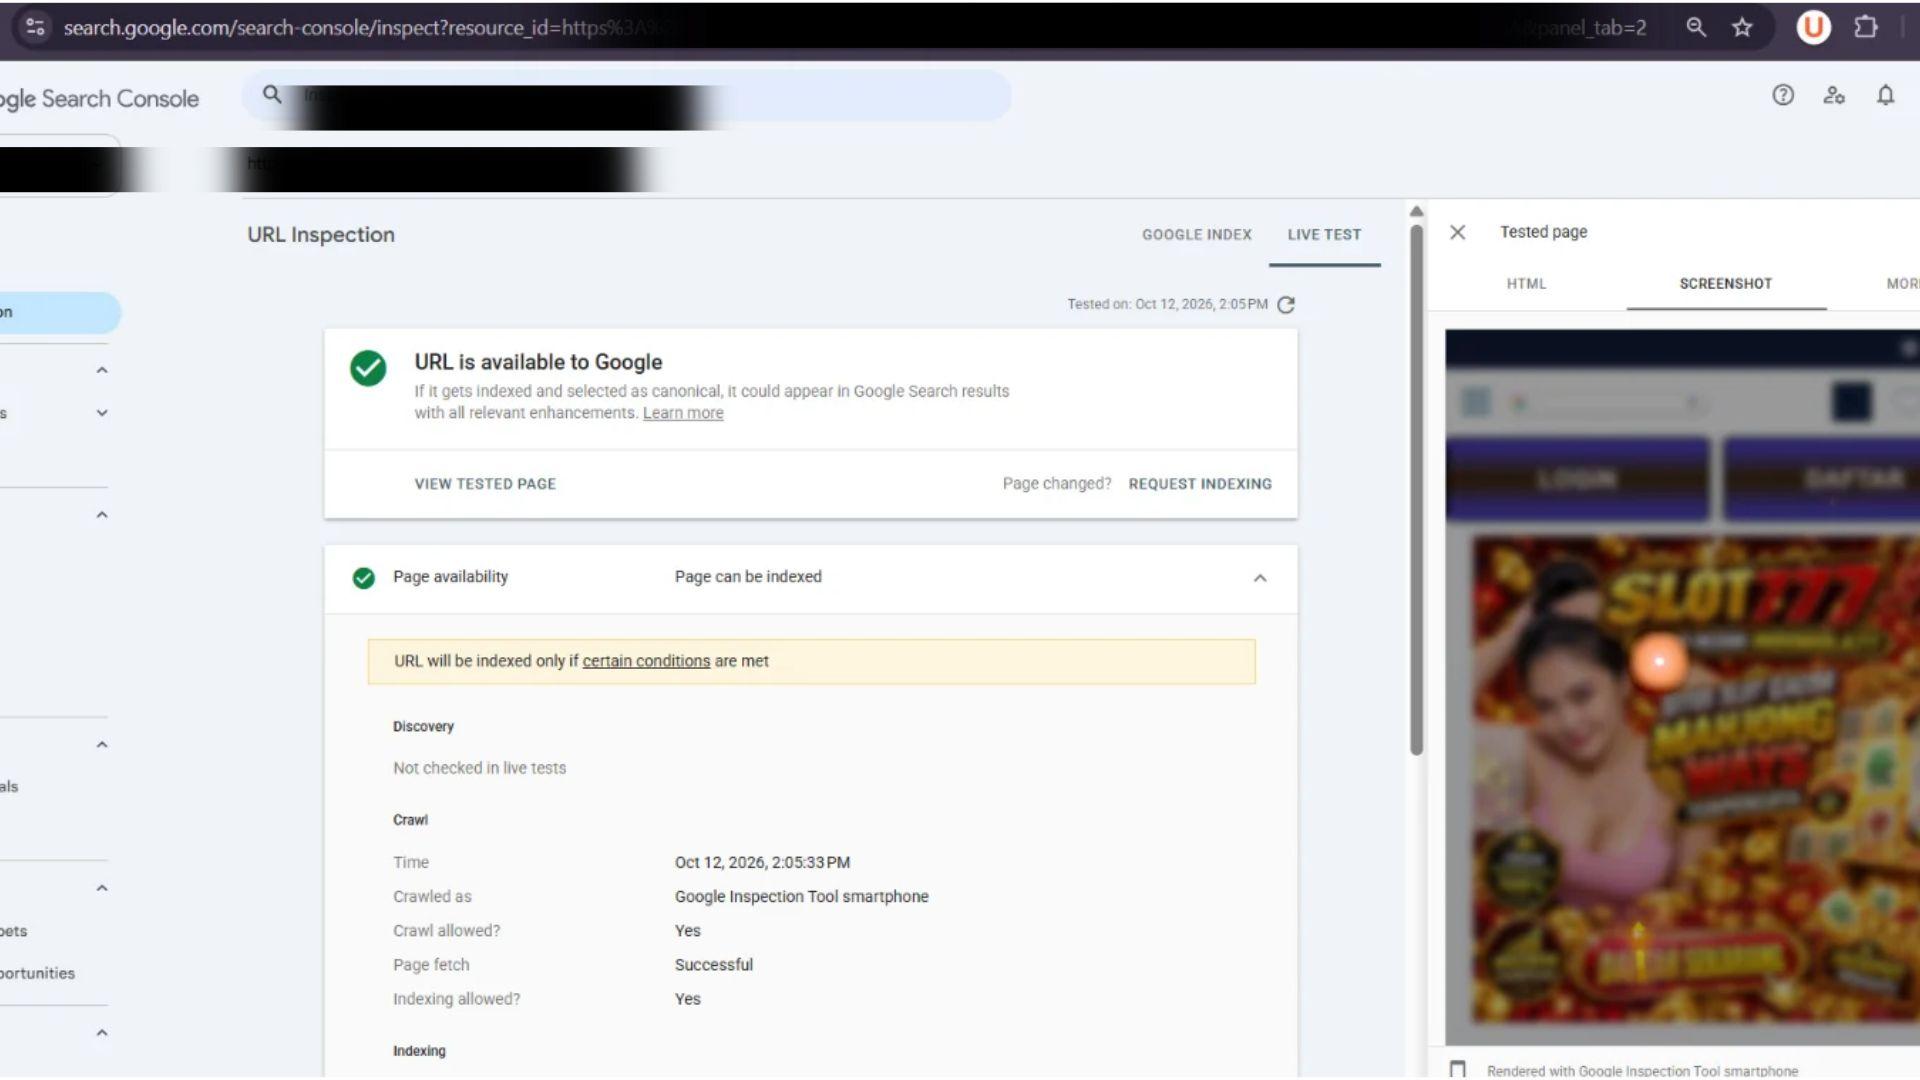
Task: Click 'Google Inspection Tool smartphone' crawled-as value
Action: click(x=801, y=897)
